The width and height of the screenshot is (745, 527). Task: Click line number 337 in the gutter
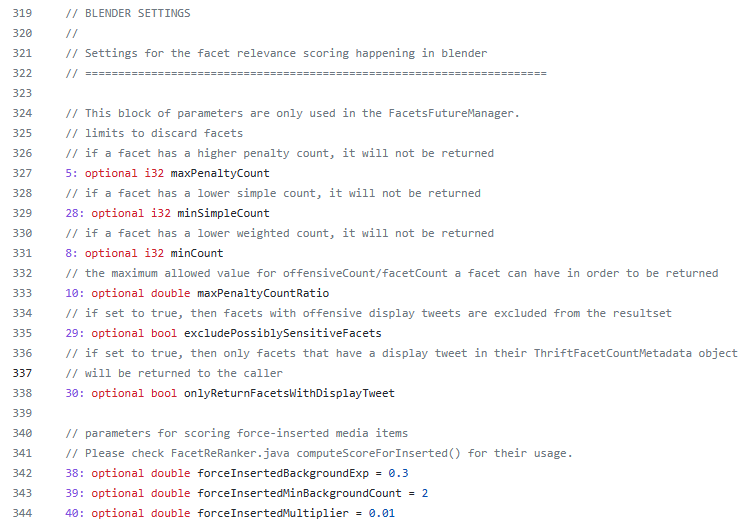pos(22,373)
